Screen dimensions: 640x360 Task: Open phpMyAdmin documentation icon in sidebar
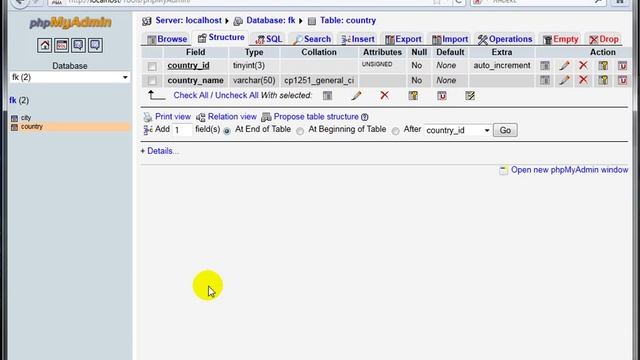(78, 45)
